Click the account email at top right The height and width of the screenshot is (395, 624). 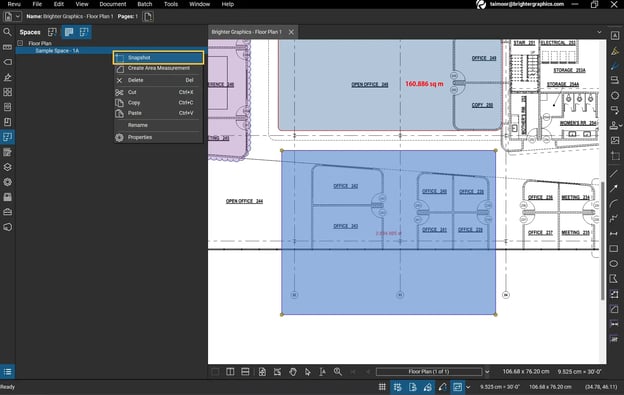[526, 4]
